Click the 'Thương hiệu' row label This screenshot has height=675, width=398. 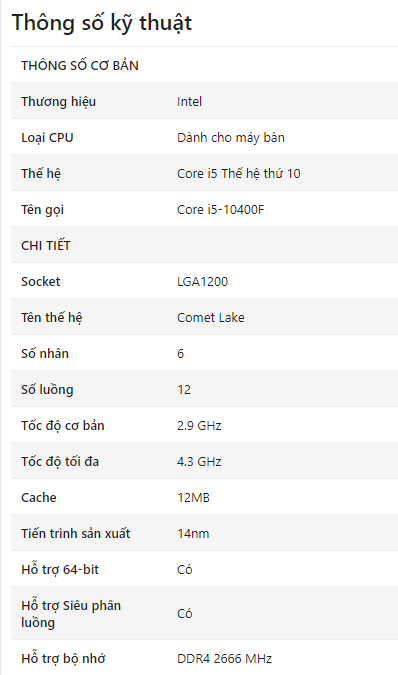(x=59, y=102)
